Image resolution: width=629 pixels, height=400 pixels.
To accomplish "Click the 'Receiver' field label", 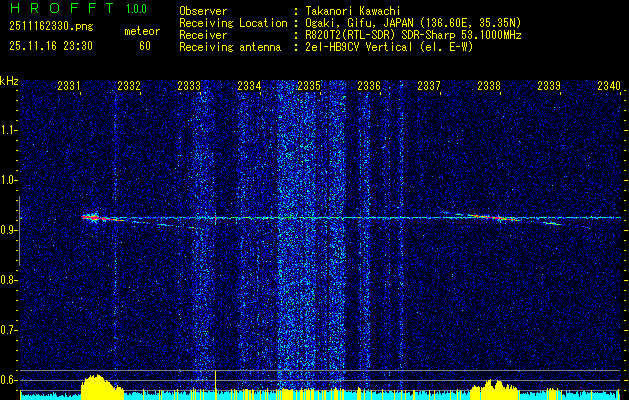I will 203,35.
